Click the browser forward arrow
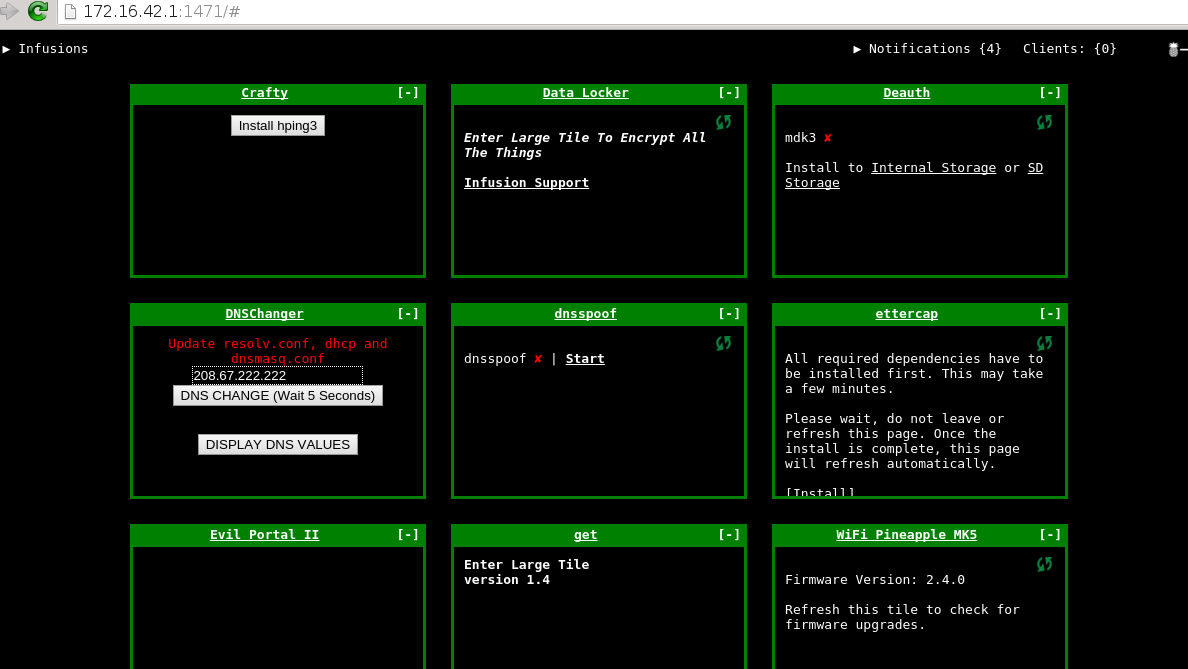 [x=9, y=11]
